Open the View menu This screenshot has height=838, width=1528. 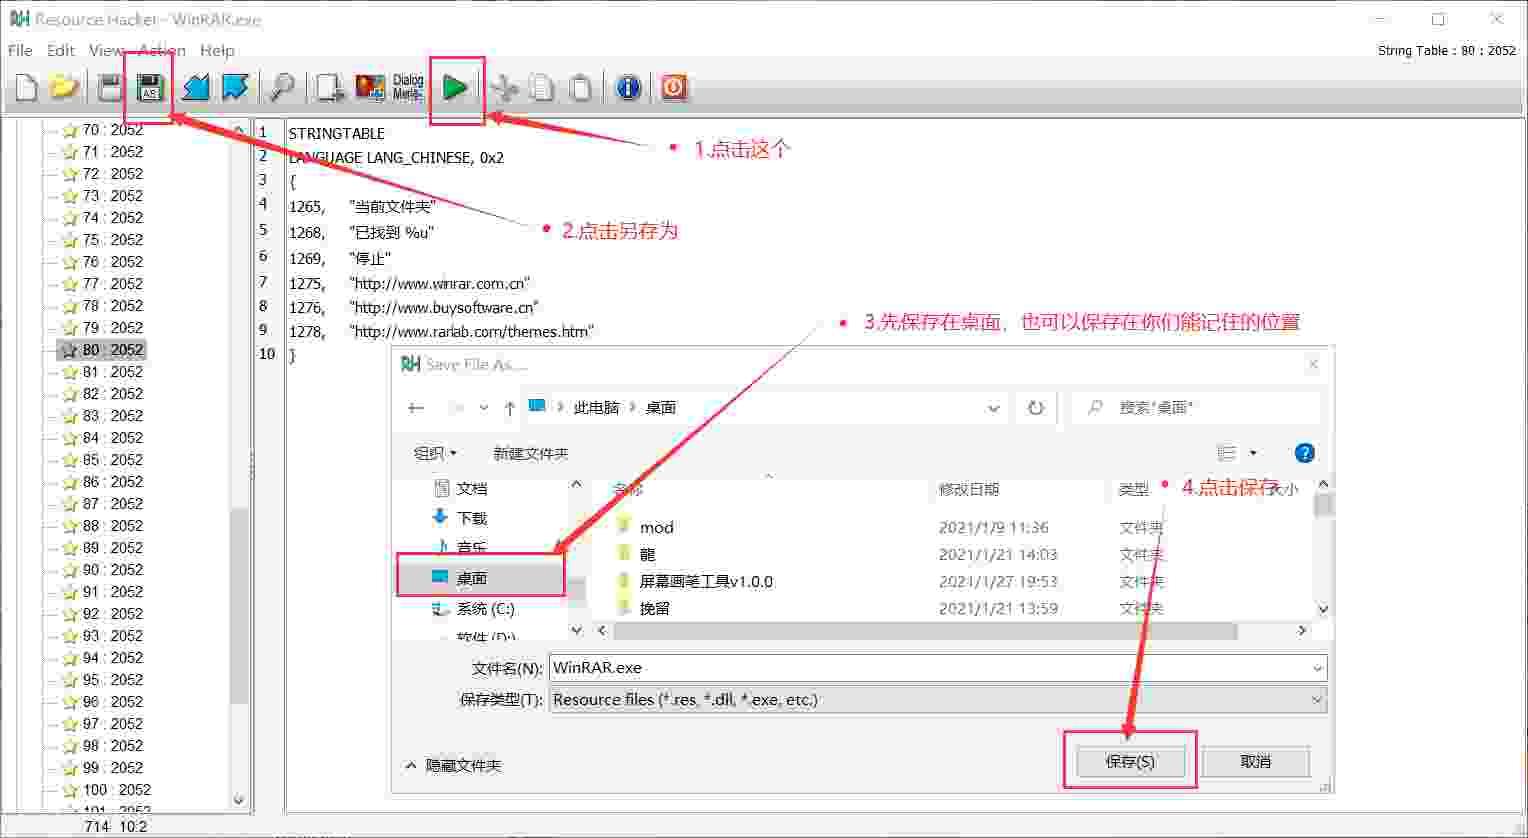pos(106,50)
